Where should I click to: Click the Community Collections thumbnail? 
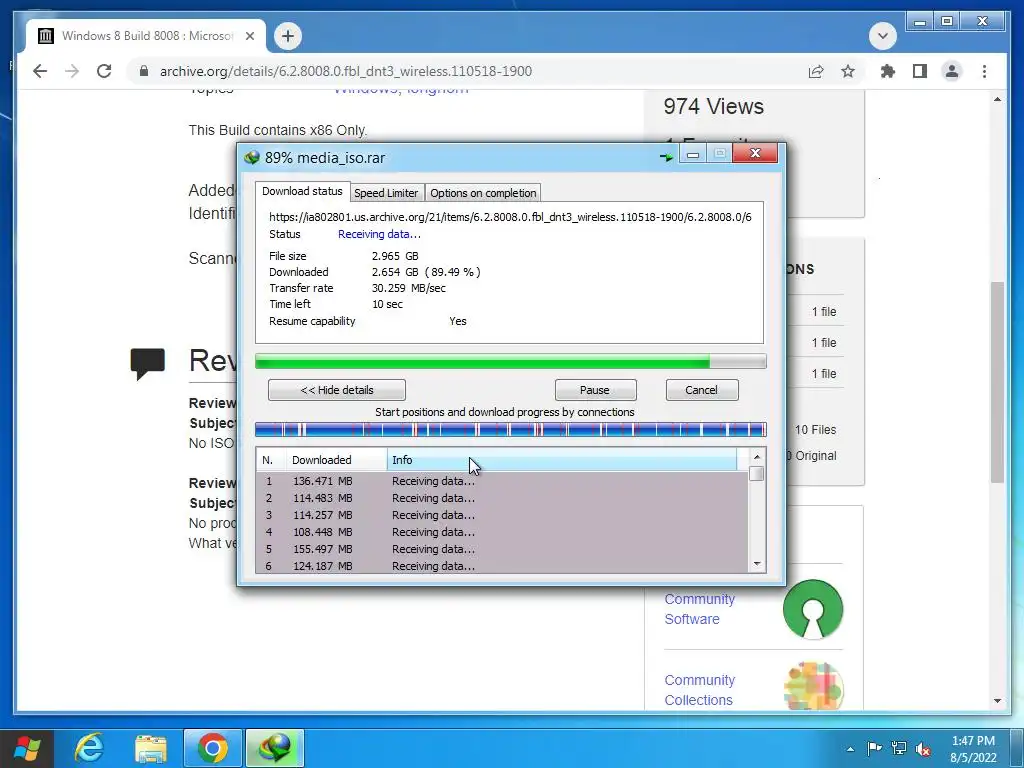pos(813,685)
